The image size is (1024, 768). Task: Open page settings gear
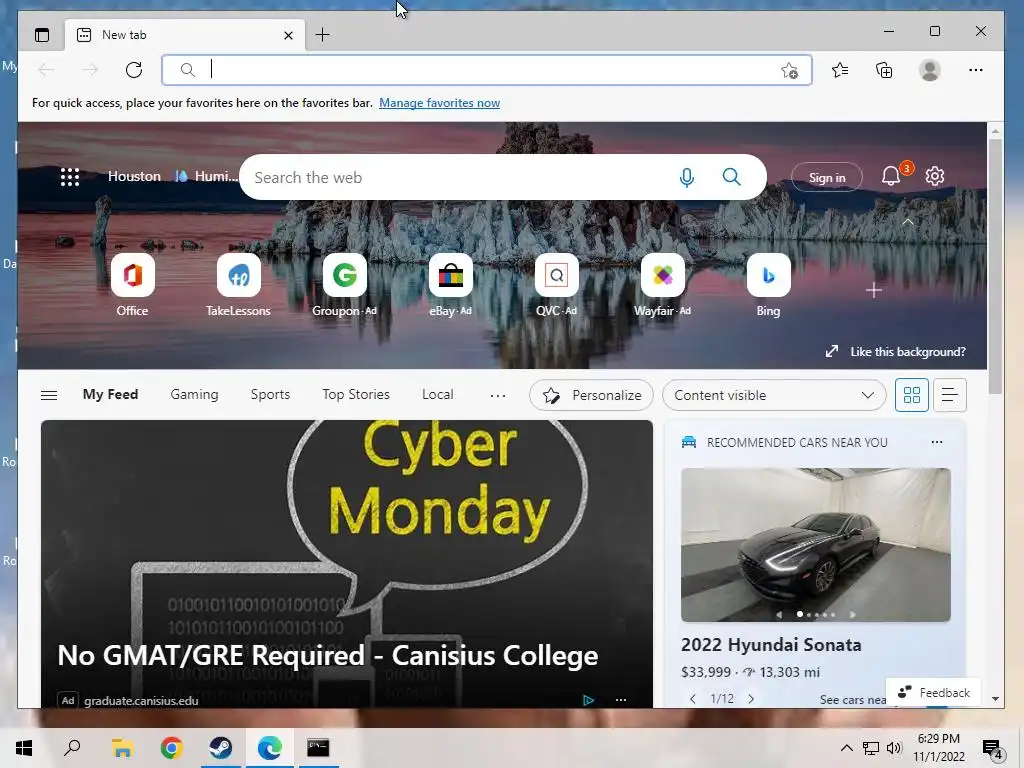click(935, 176)
